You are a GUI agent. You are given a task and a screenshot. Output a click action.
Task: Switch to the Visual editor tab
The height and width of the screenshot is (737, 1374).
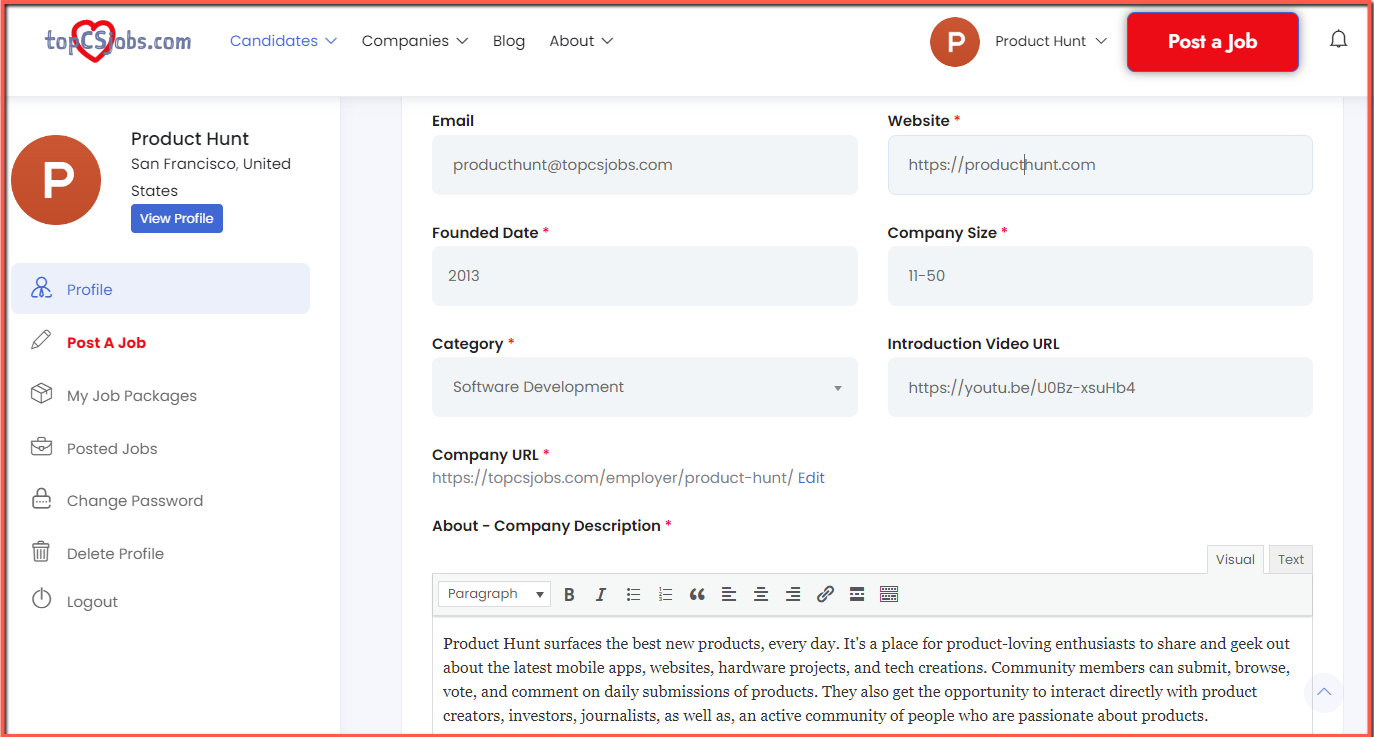pyautogui.click(x=1235, y=559)
